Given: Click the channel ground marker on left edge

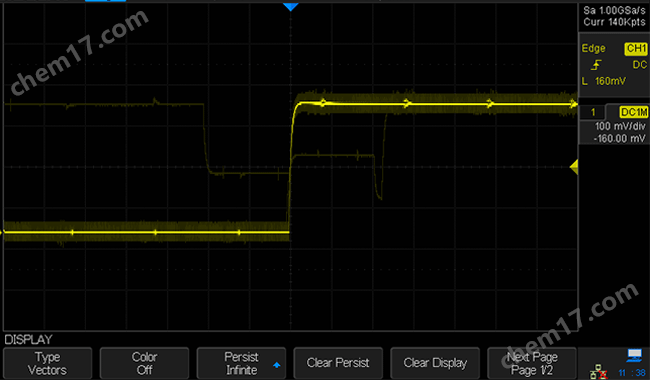Looking at the screenshot, I should pyautogui.click(x=1, y=232).
